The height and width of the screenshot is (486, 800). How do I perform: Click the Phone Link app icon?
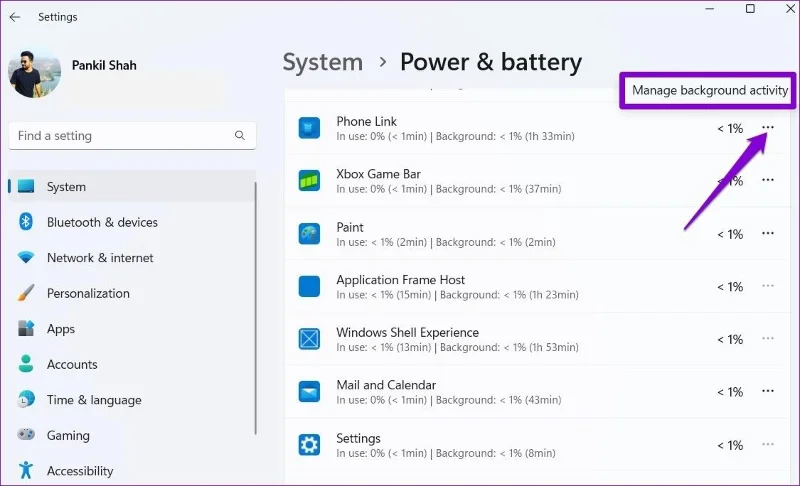coord(309,128)
